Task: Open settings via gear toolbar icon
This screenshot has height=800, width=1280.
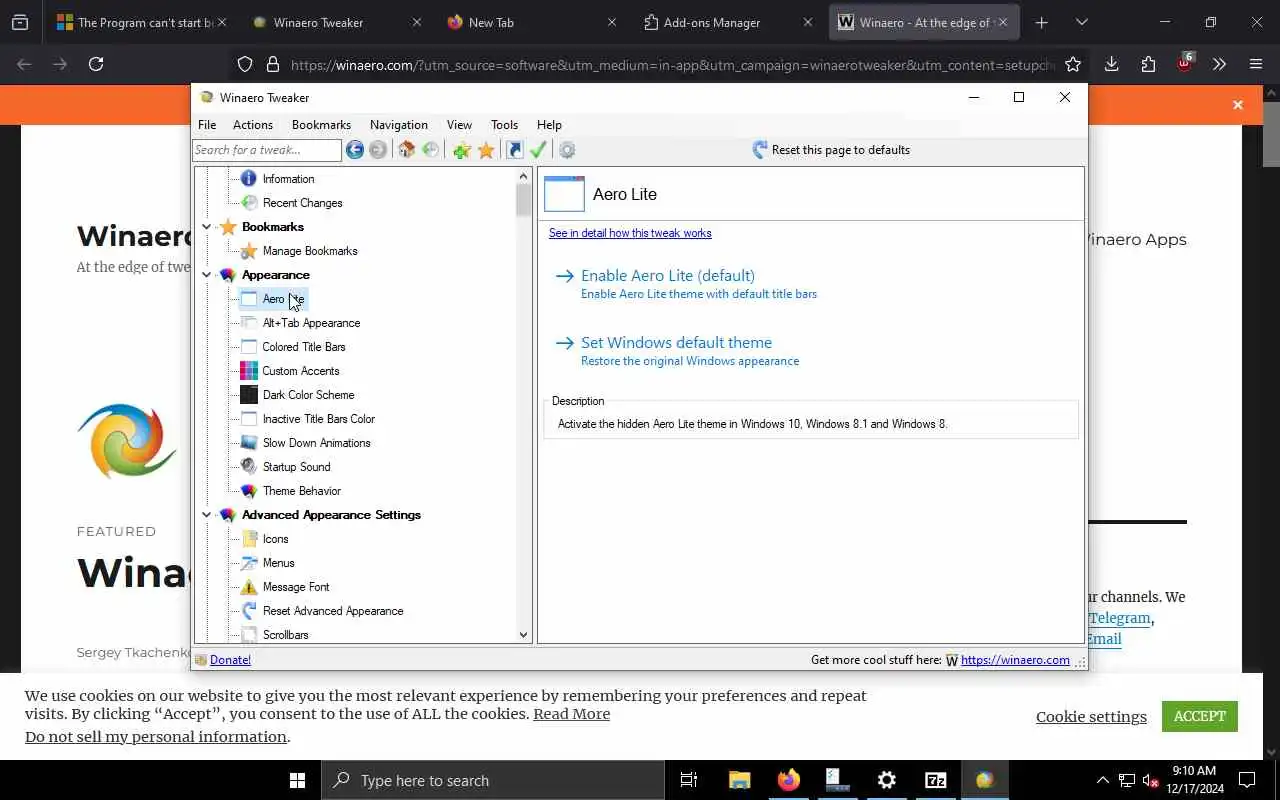Action: coord(567,150)
